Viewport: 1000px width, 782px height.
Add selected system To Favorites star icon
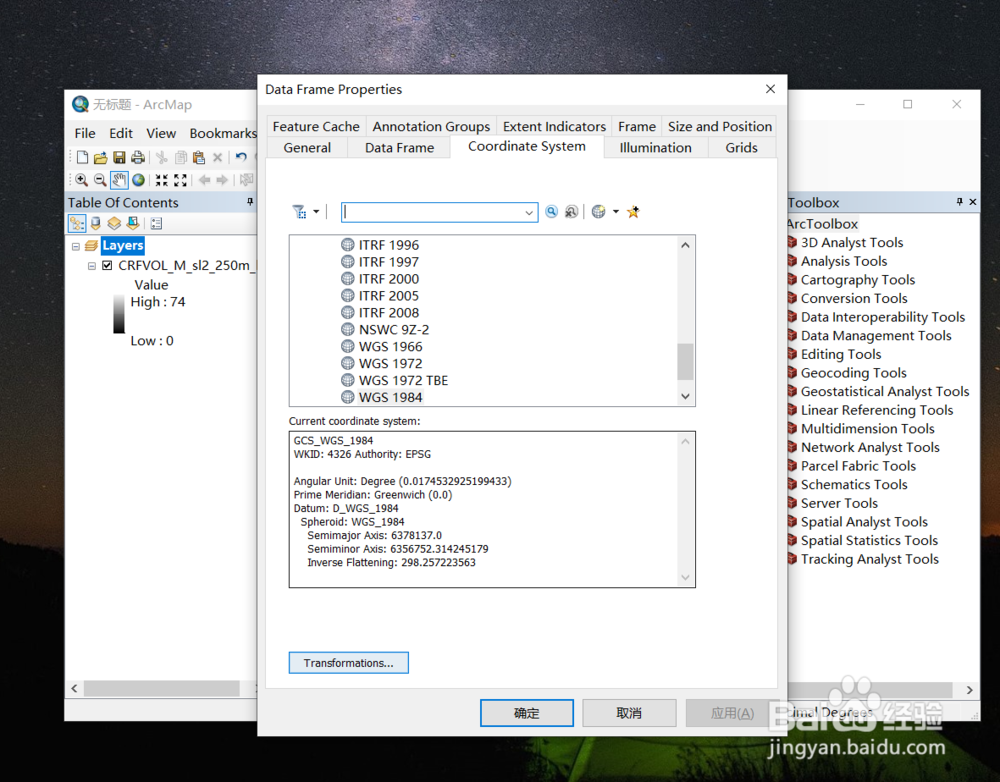pyautogui.click(x=633, y=212)
